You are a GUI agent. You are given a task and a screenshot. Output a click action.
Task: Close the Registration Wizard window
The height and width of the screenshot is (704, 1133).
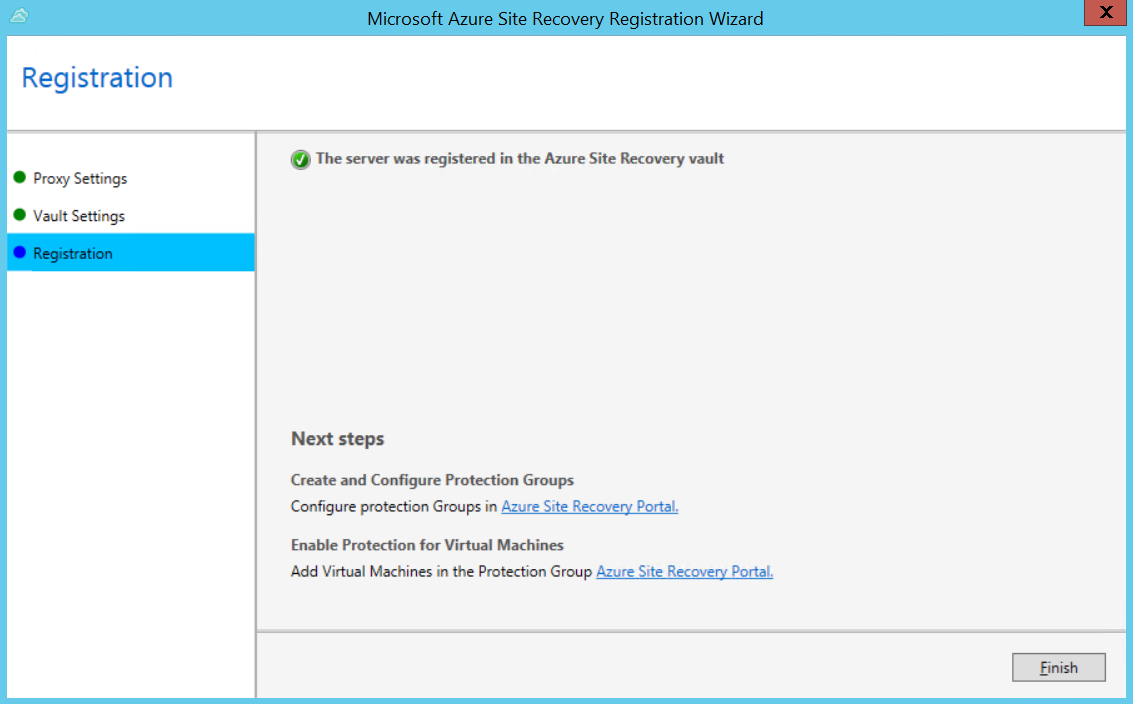(x=1105, y=14)
